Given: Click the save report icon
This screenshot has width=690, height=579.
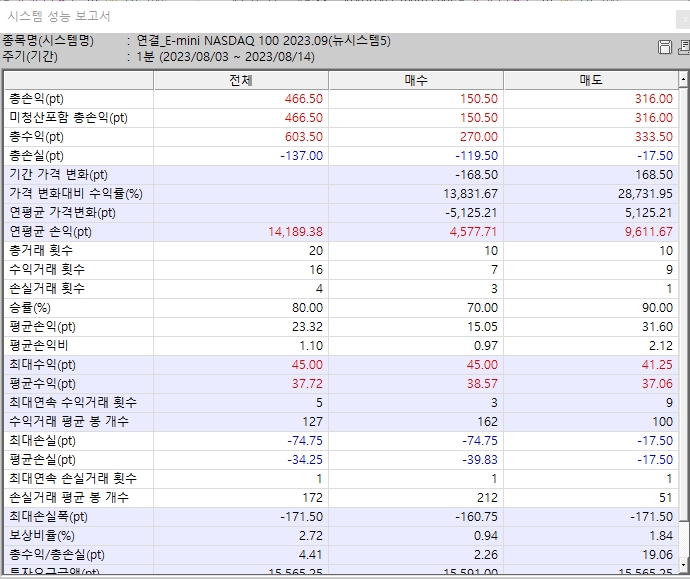Looking at the screenshot, I should click(x=664, y=48).
